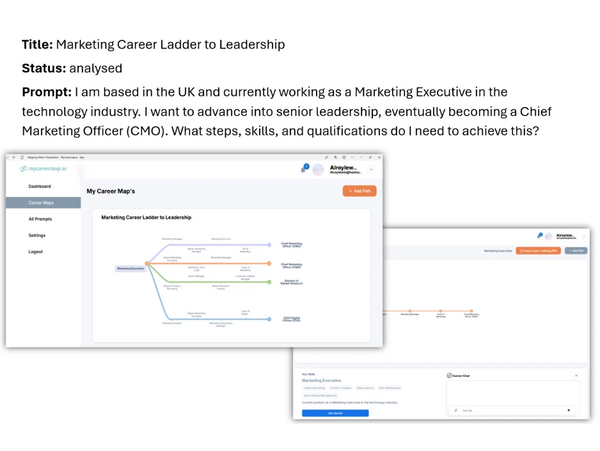Screen dimensions: 600x451
Task: Click the blue Get Started button
Action: click(x=335, y=413)
